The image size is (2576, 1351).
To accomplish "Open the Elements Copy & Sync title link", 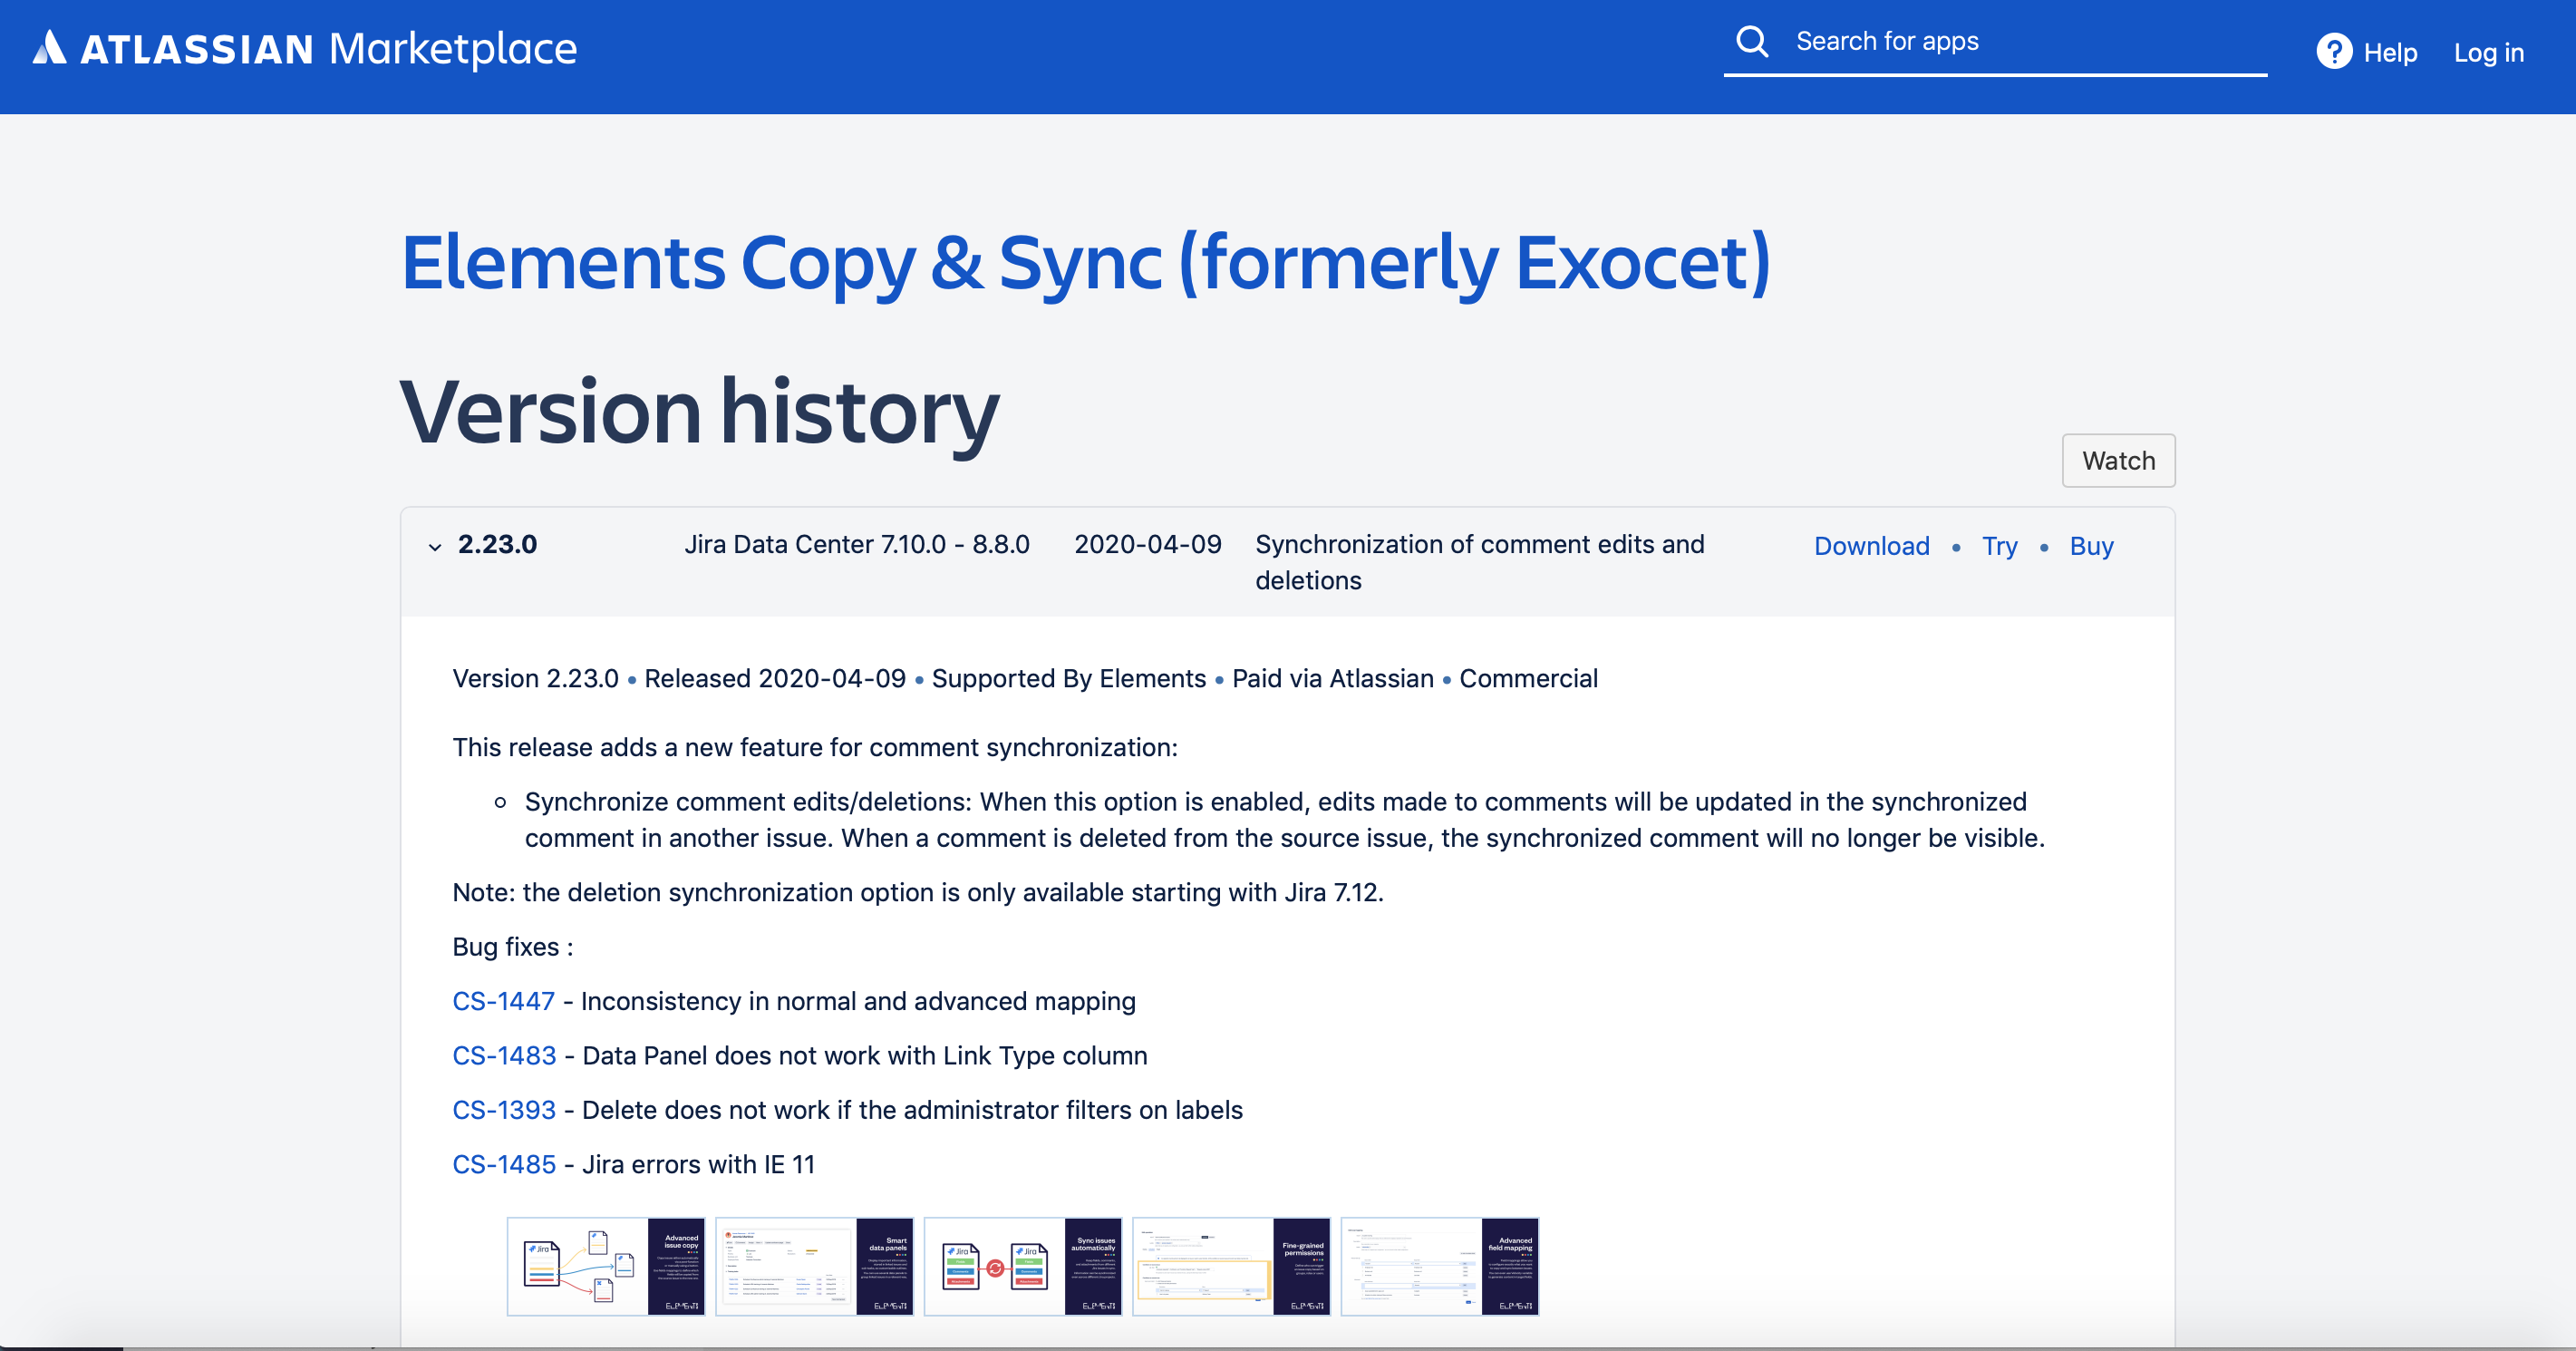I will (1085, 263).
